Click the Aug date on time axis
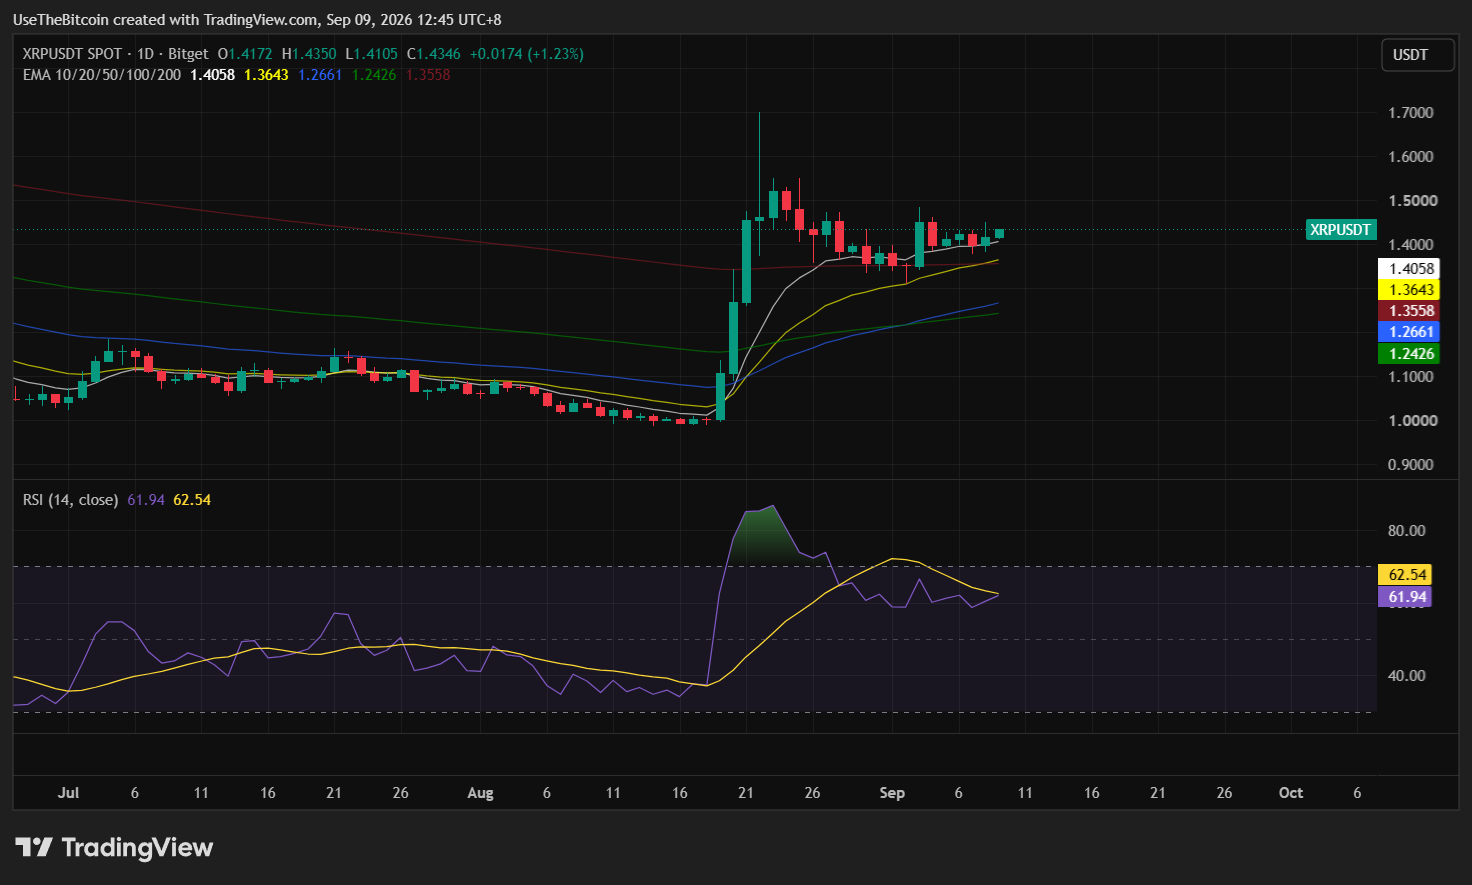 (480, 793)
